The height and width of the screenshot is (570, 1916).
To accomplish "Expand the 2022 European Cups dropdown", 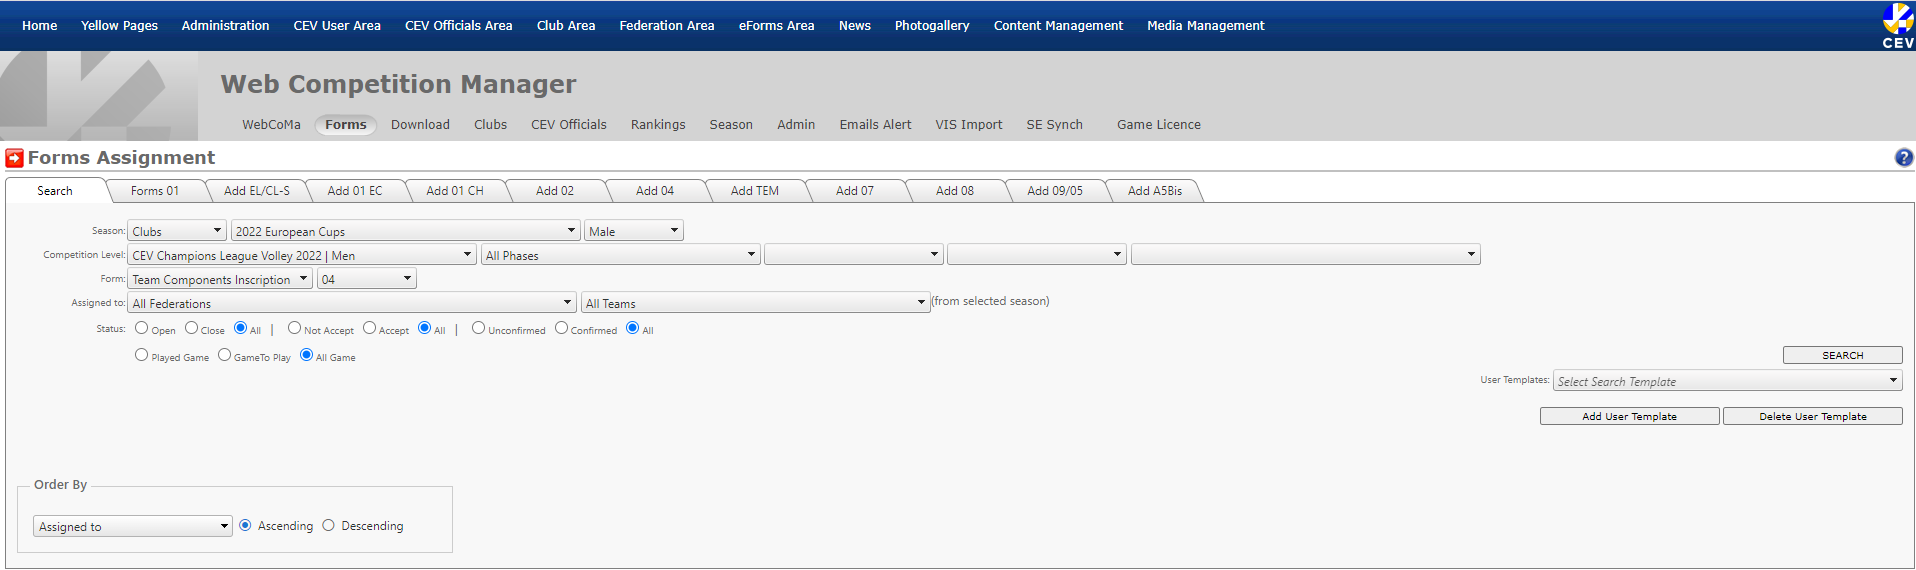I will pos(406,231).
